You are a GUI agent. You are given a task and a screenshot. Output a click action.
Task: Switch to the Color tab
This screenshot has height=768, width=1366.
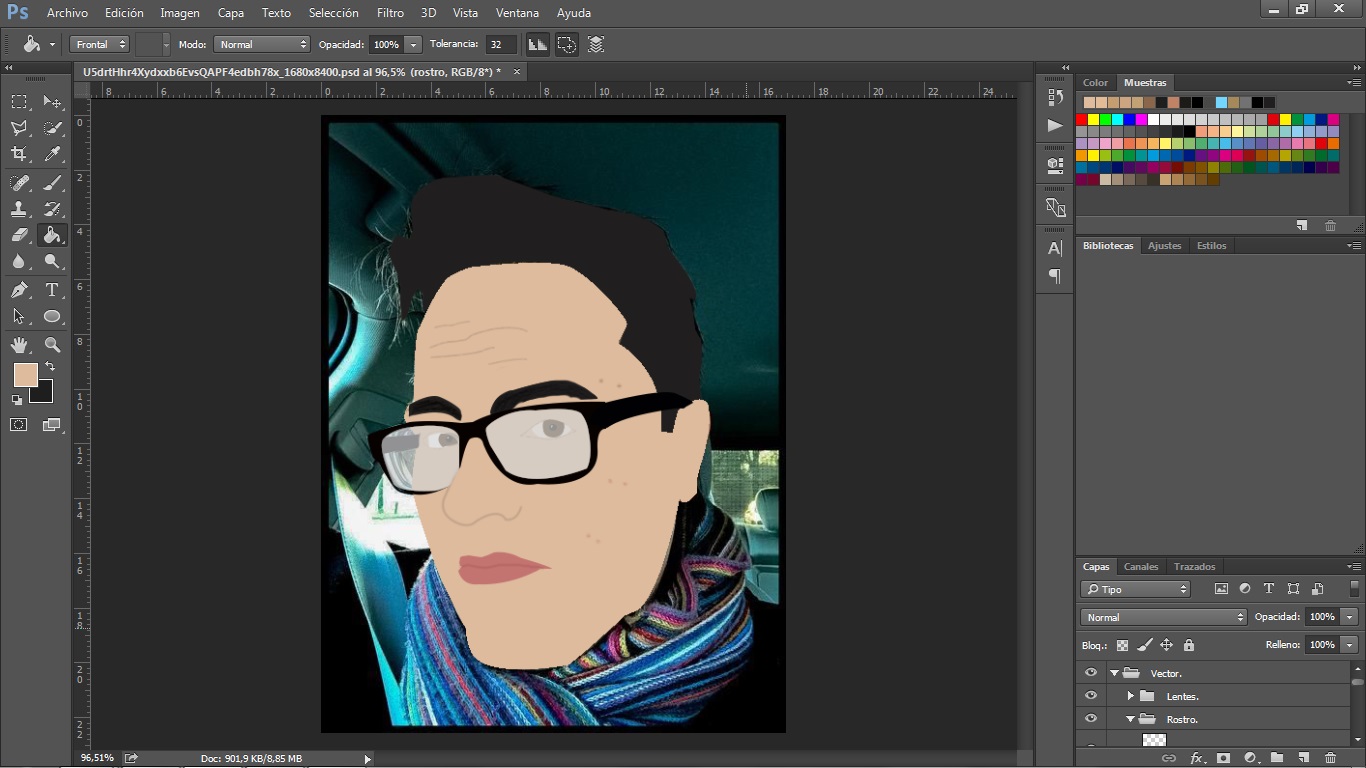[1095, 83]
